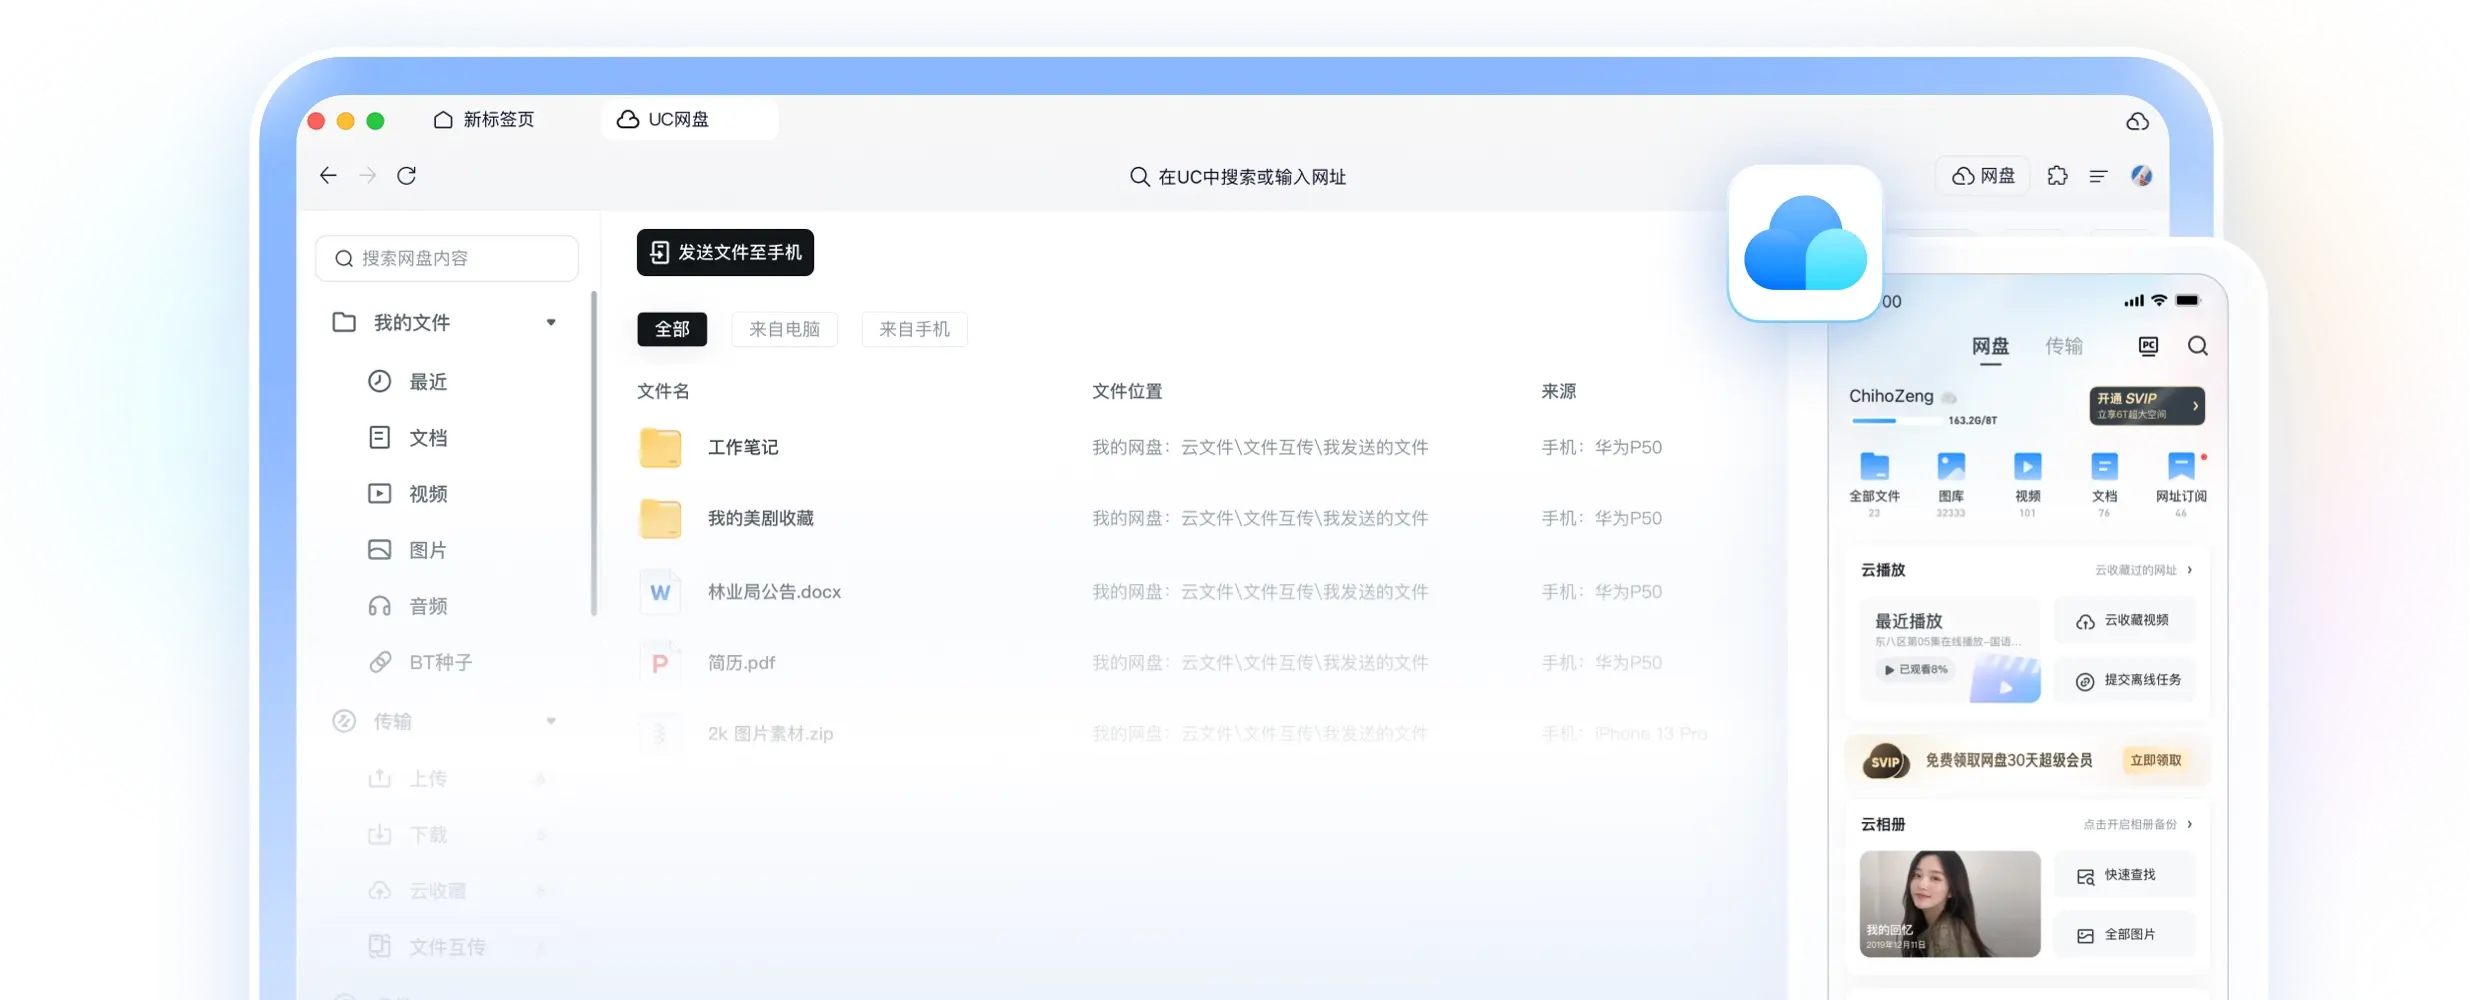Select the 全部 filter chip
The width and height of the screenshot is (2470, 1000).
672,329
